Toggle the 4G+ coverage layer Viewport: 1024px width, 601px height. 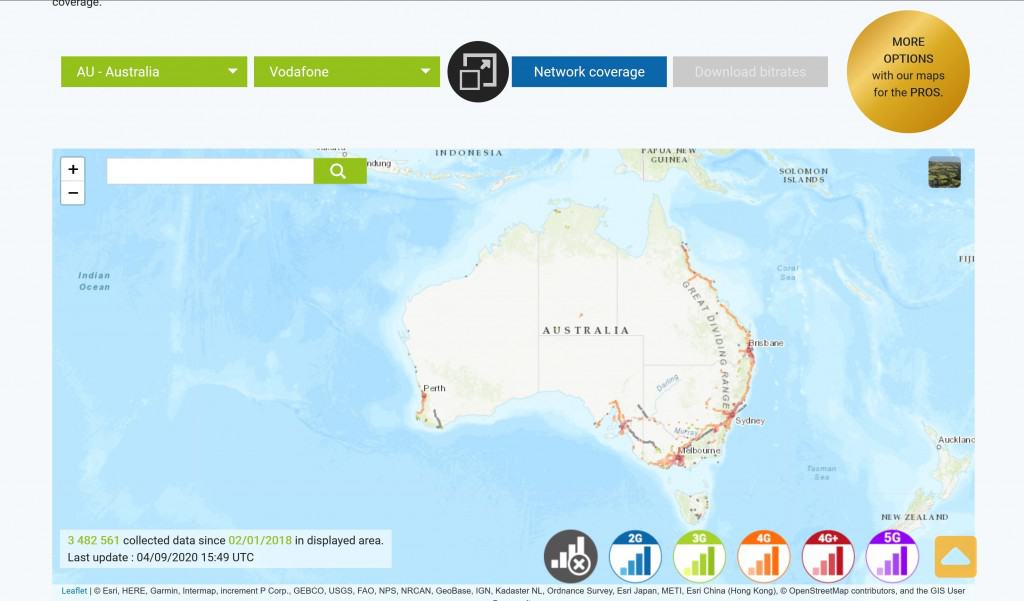coord(828,557)
